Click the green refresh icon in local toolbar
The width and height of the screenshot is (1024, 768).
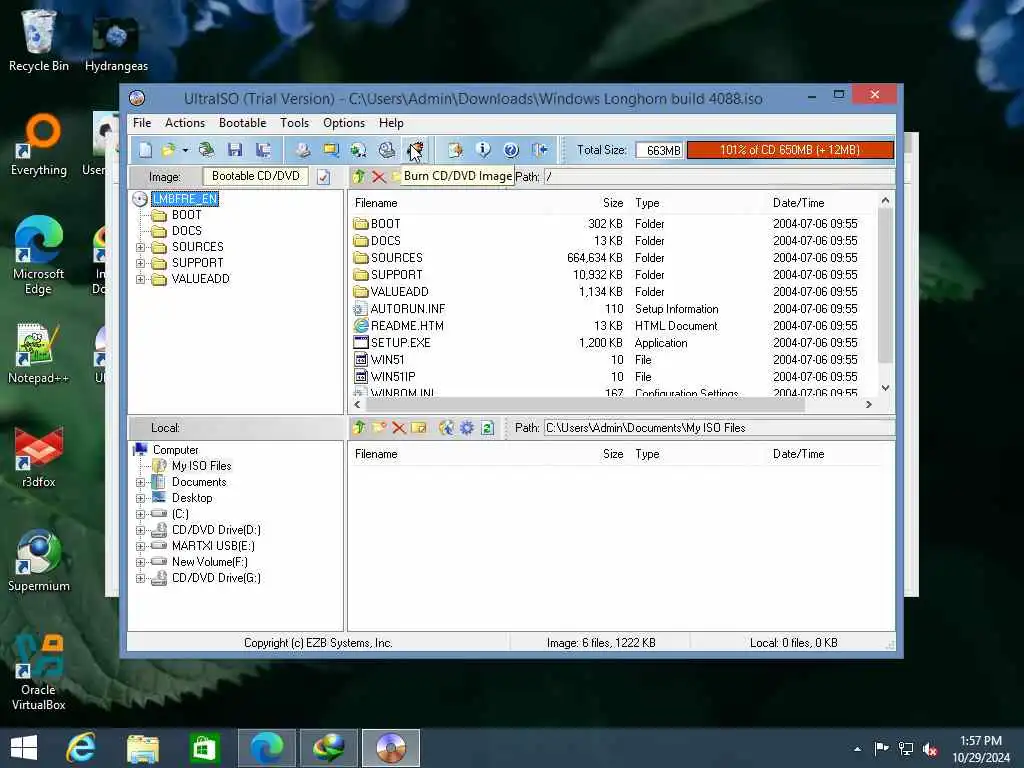pos(487,428)
